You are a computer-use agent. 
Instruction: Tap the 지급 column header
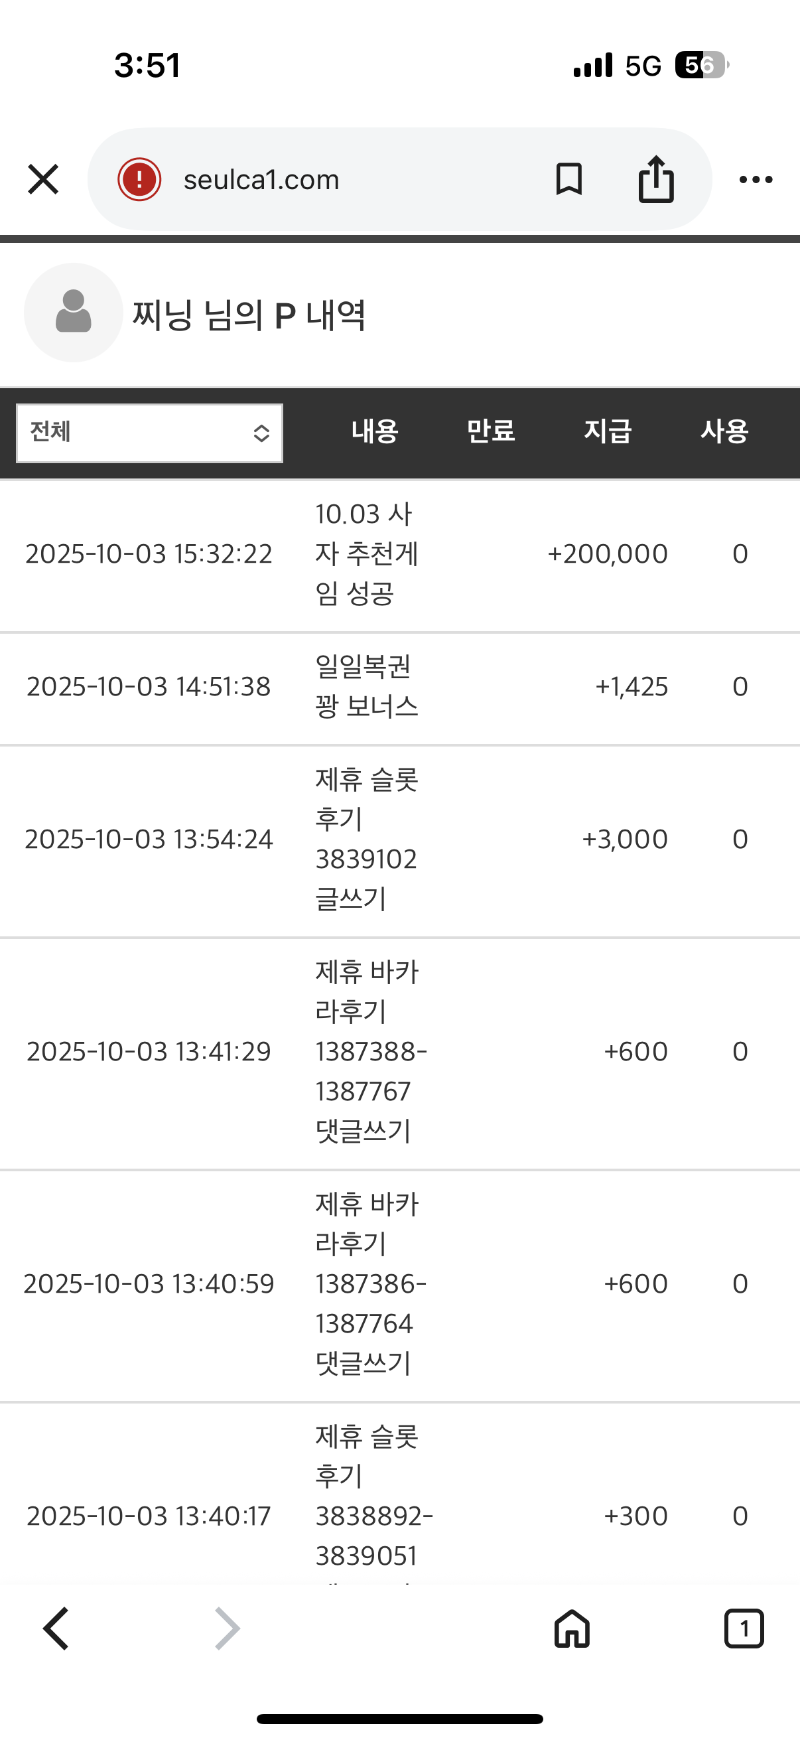point(608,431)
